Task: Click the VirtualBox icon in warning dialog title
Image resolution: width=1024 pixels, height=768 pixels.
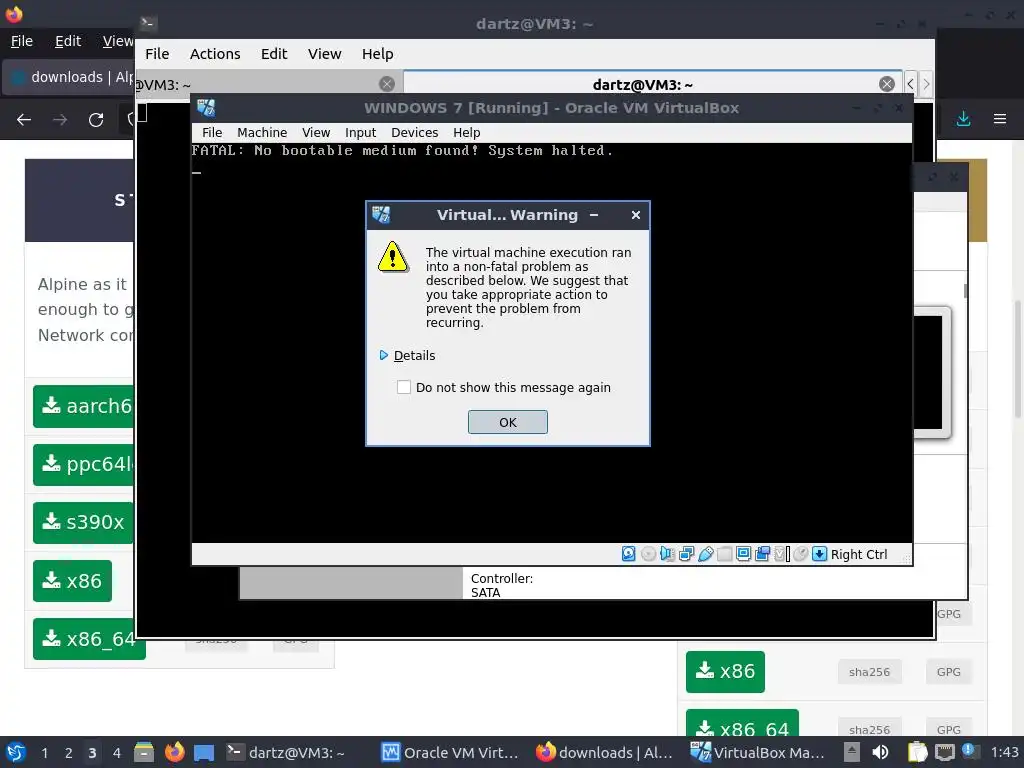Action: (x=381, y=214)
